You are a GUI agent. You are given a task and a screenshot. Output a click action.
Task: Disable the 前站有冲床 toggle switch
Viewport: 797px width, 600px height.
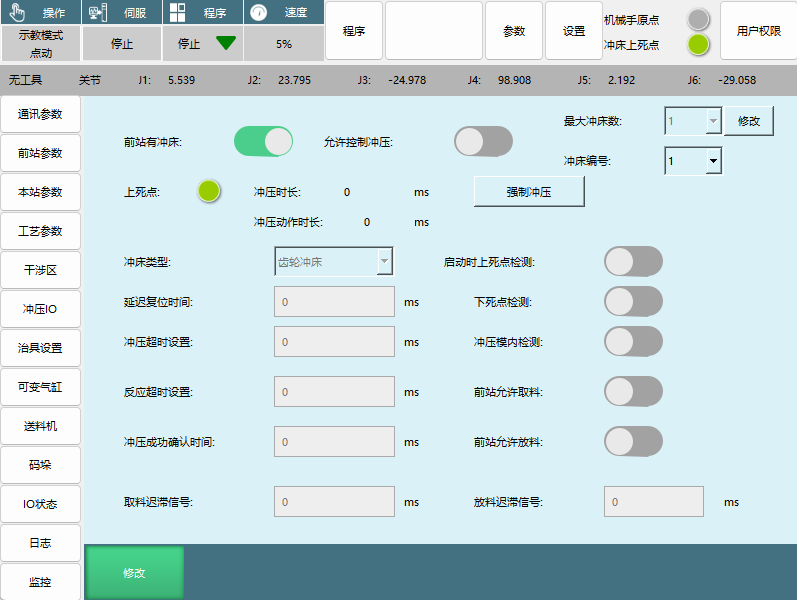[x=263, y=142]
